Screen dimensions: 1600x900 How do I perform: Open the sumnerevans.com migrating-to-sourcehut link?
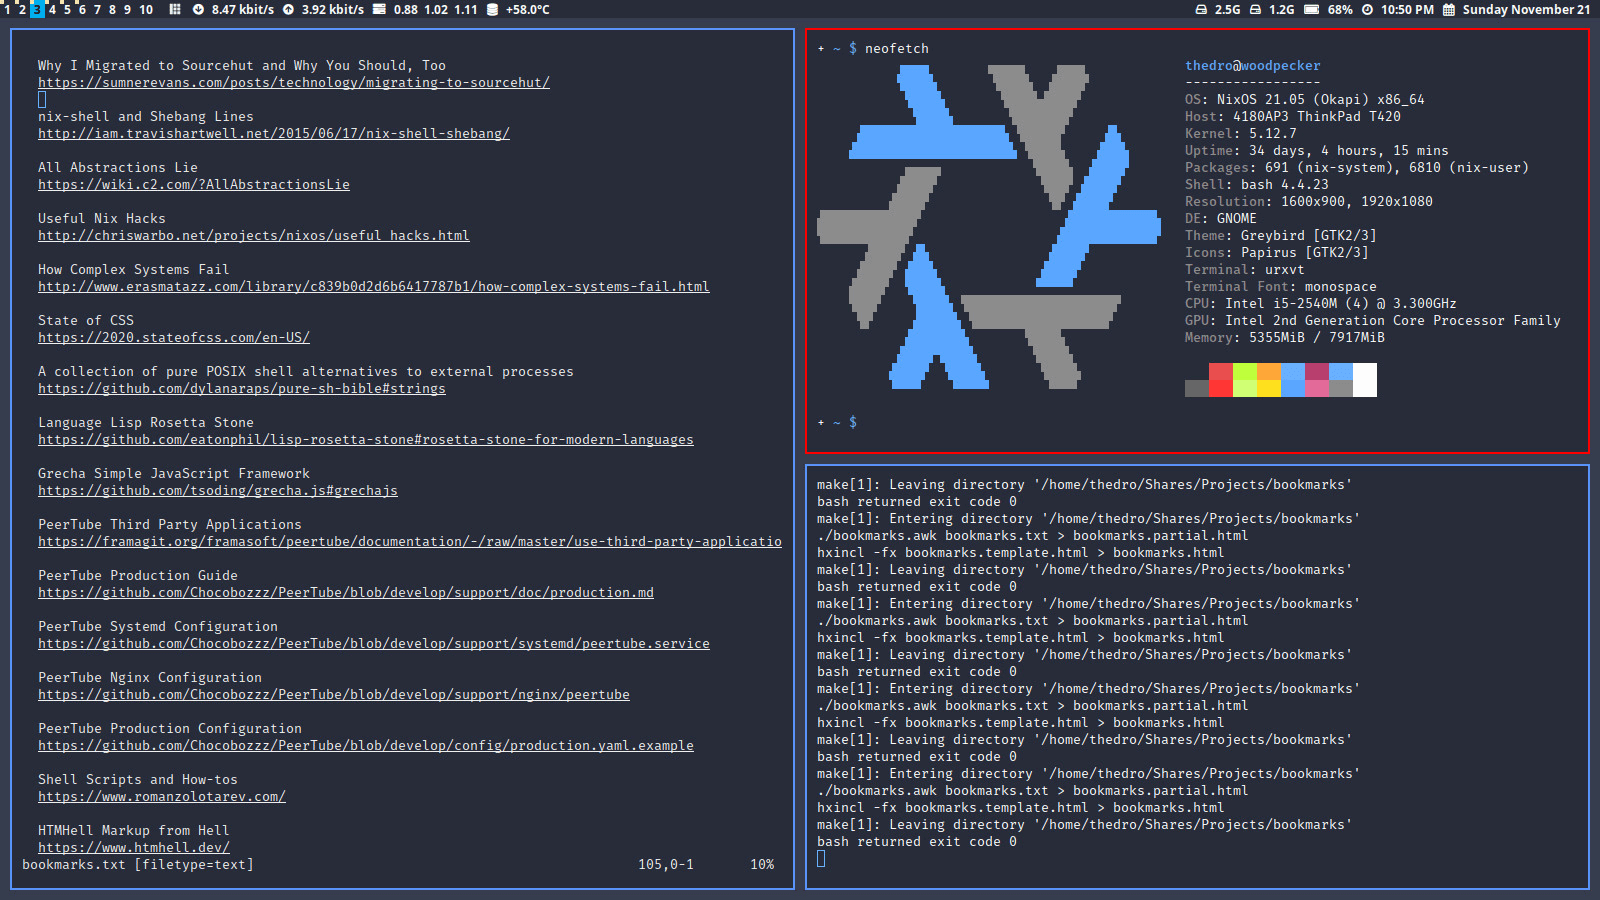pyautogui.click(x=294, y=83)
